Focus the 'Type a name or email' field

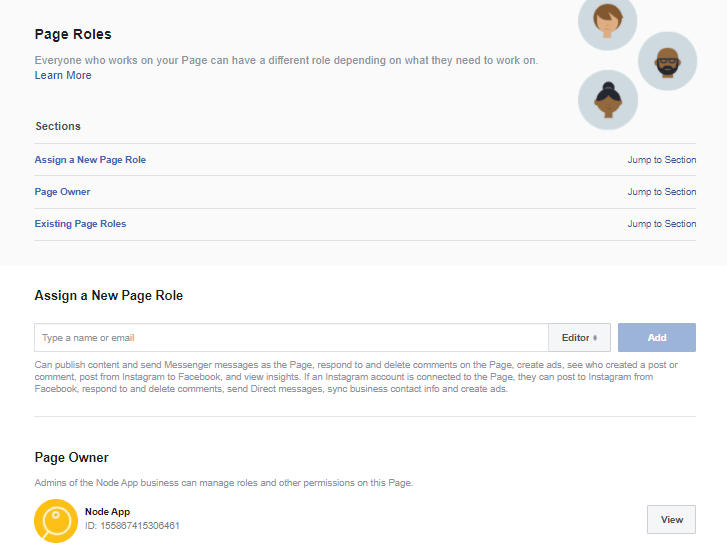click(291, 338)
